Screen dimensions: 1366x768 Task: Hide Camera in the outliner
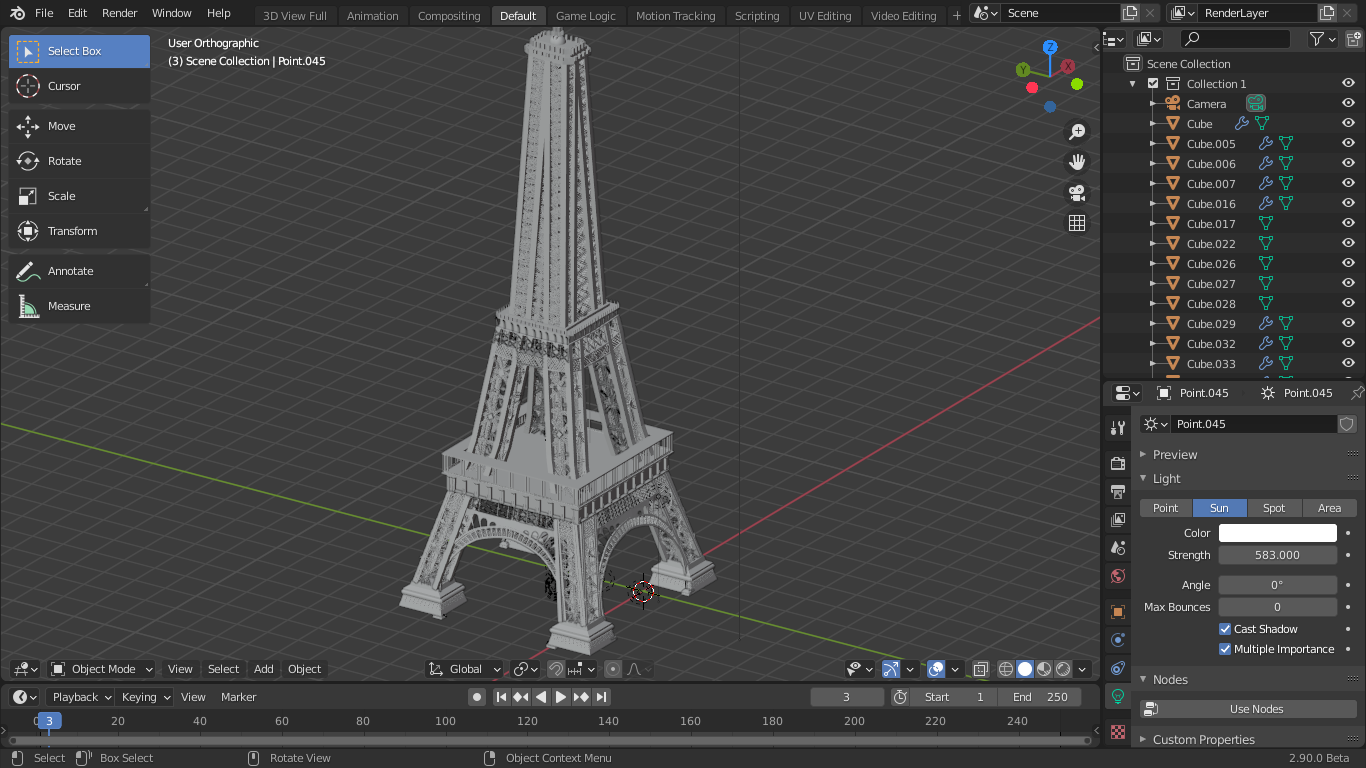1348,104
